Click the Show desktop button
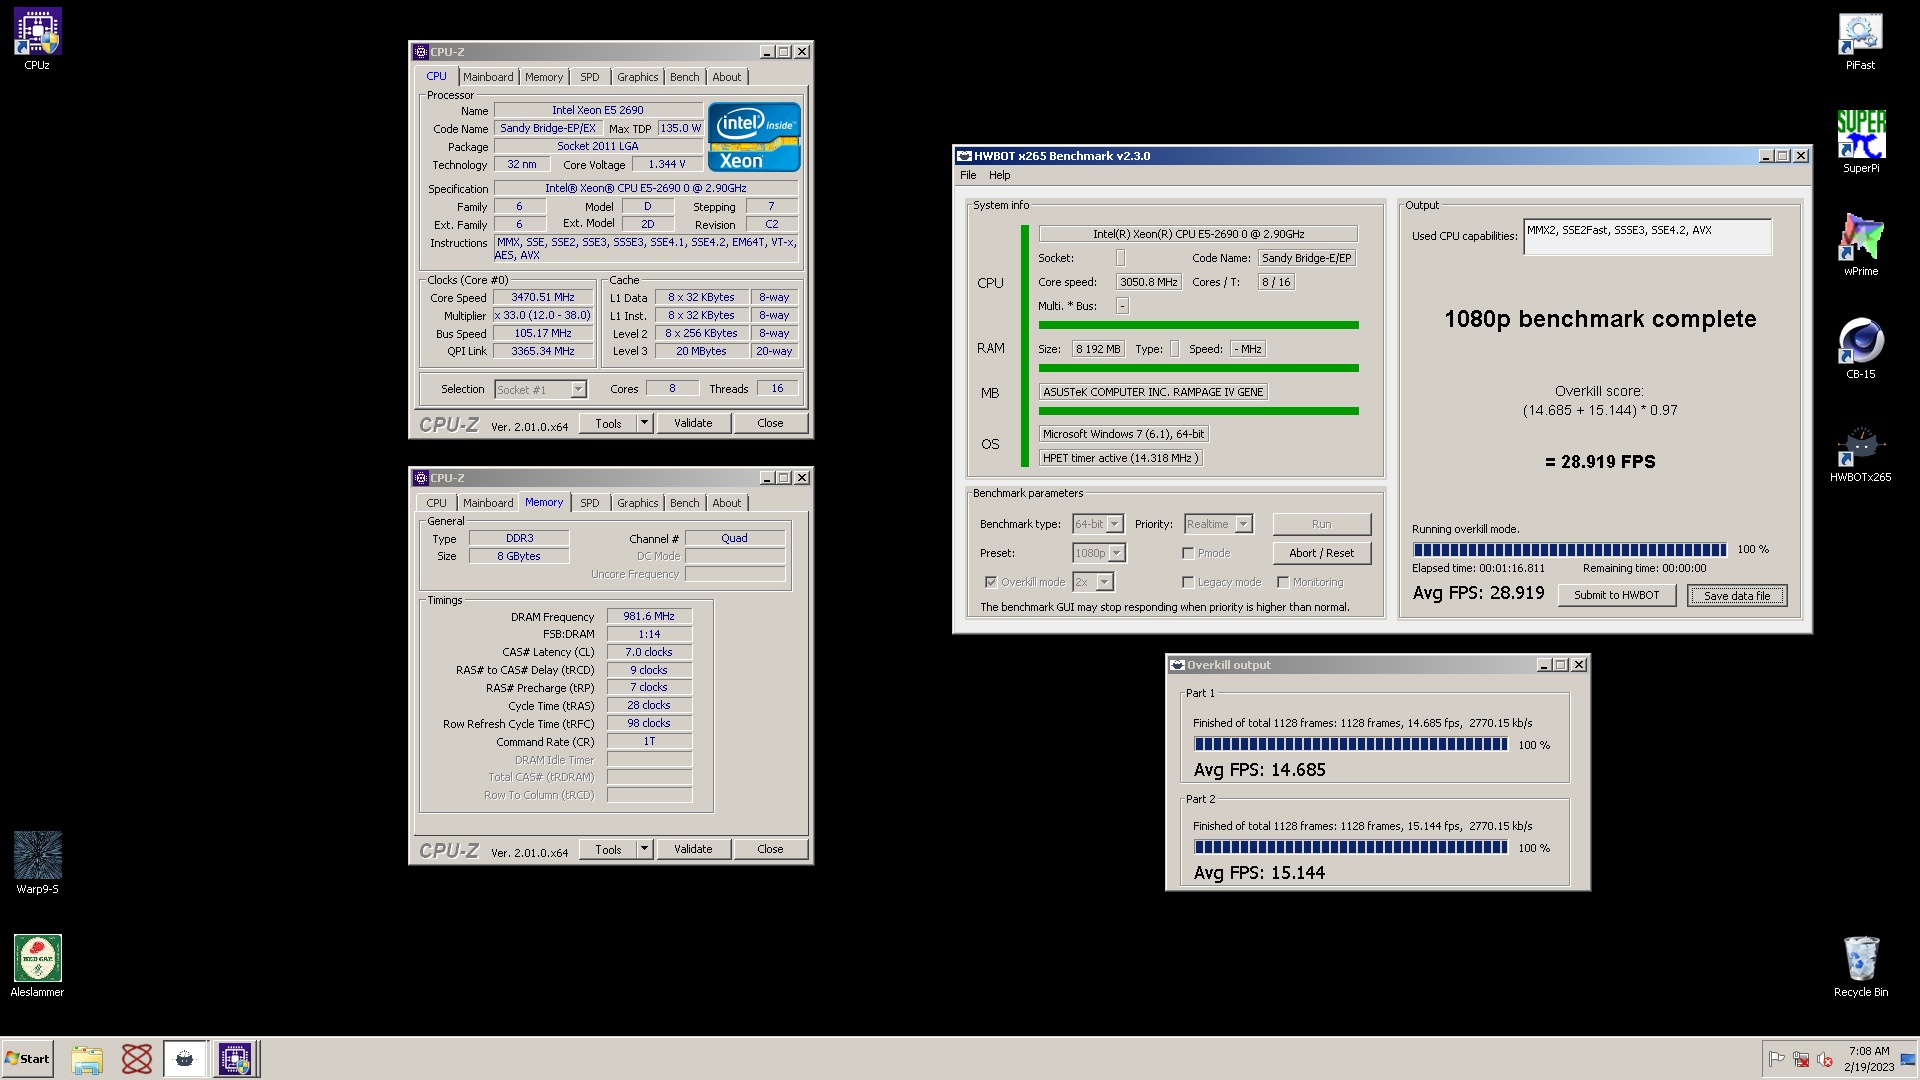The width and height of the screenshot is (1920, 1080). (1908, 1059)
